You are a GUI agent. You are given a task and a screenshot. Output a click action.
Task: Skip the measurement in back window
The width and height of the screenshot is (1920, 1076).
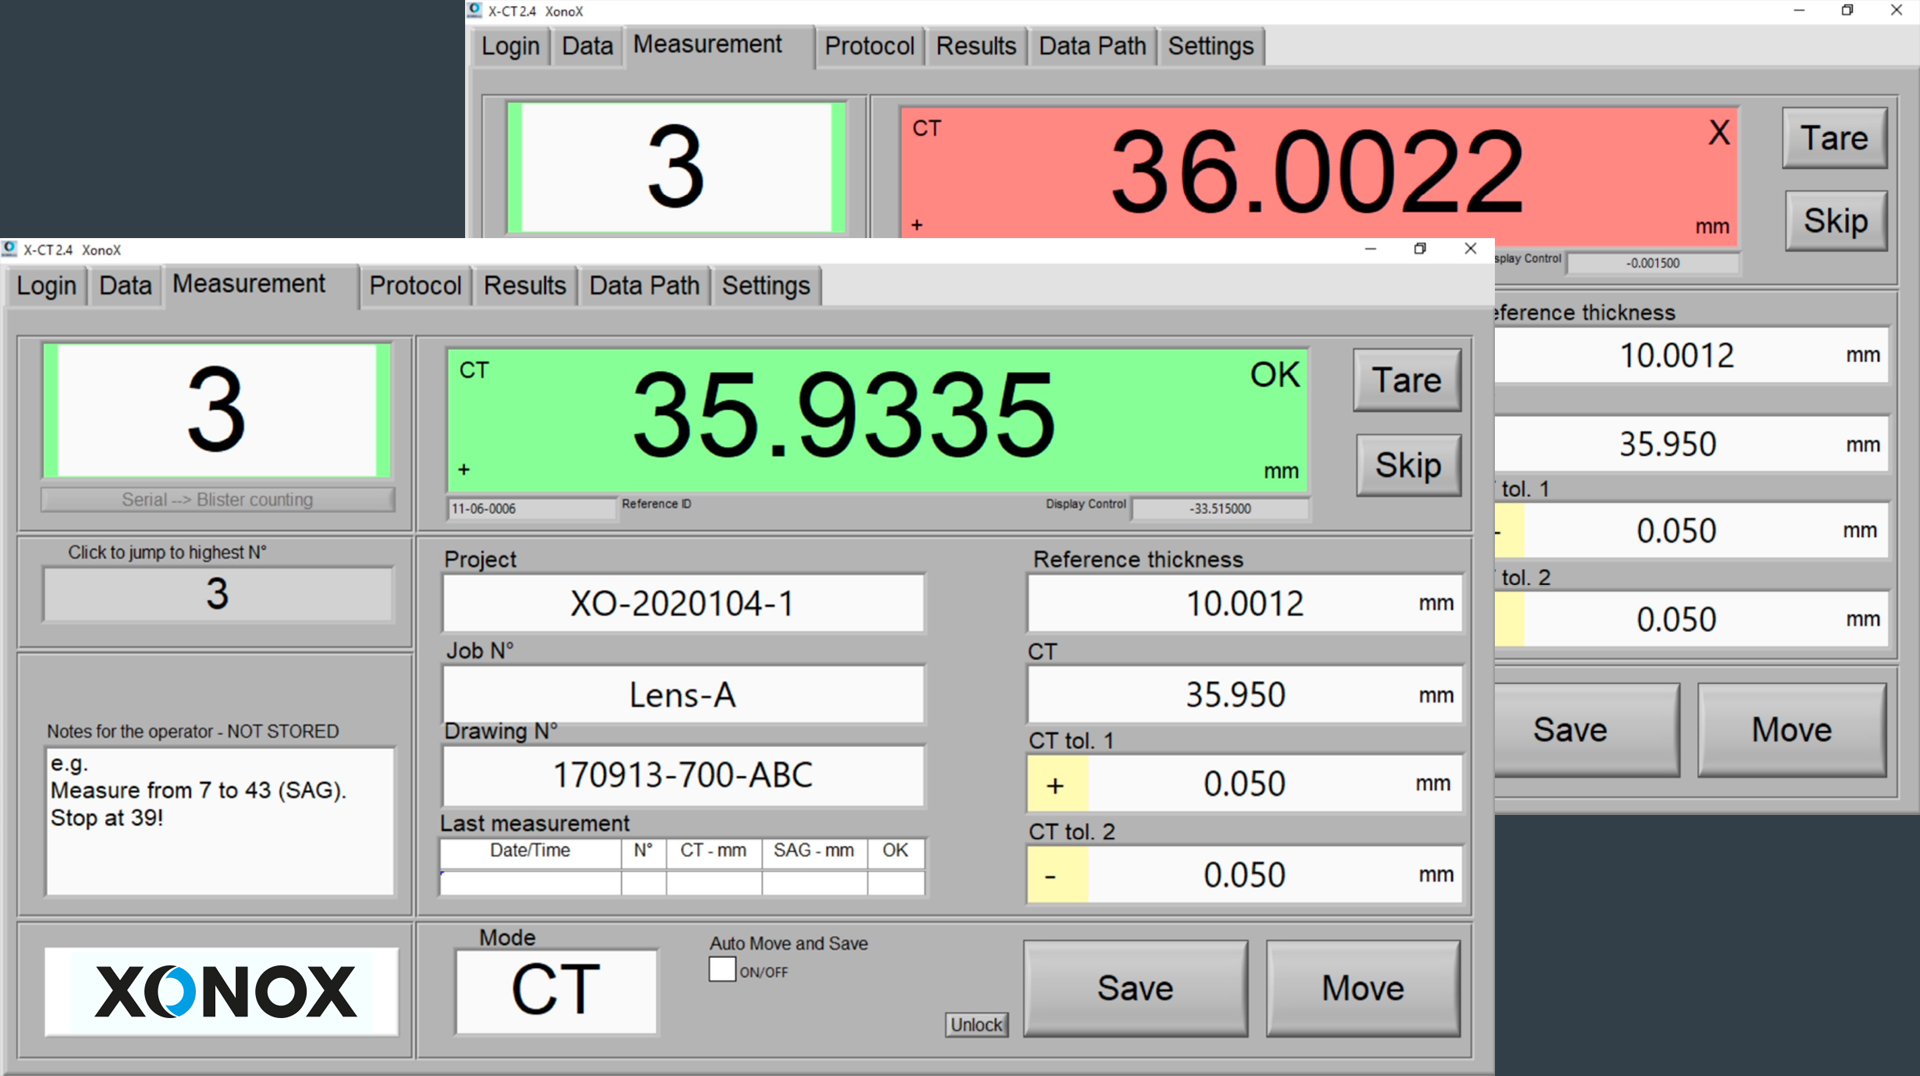click(x=1836, y=220)
